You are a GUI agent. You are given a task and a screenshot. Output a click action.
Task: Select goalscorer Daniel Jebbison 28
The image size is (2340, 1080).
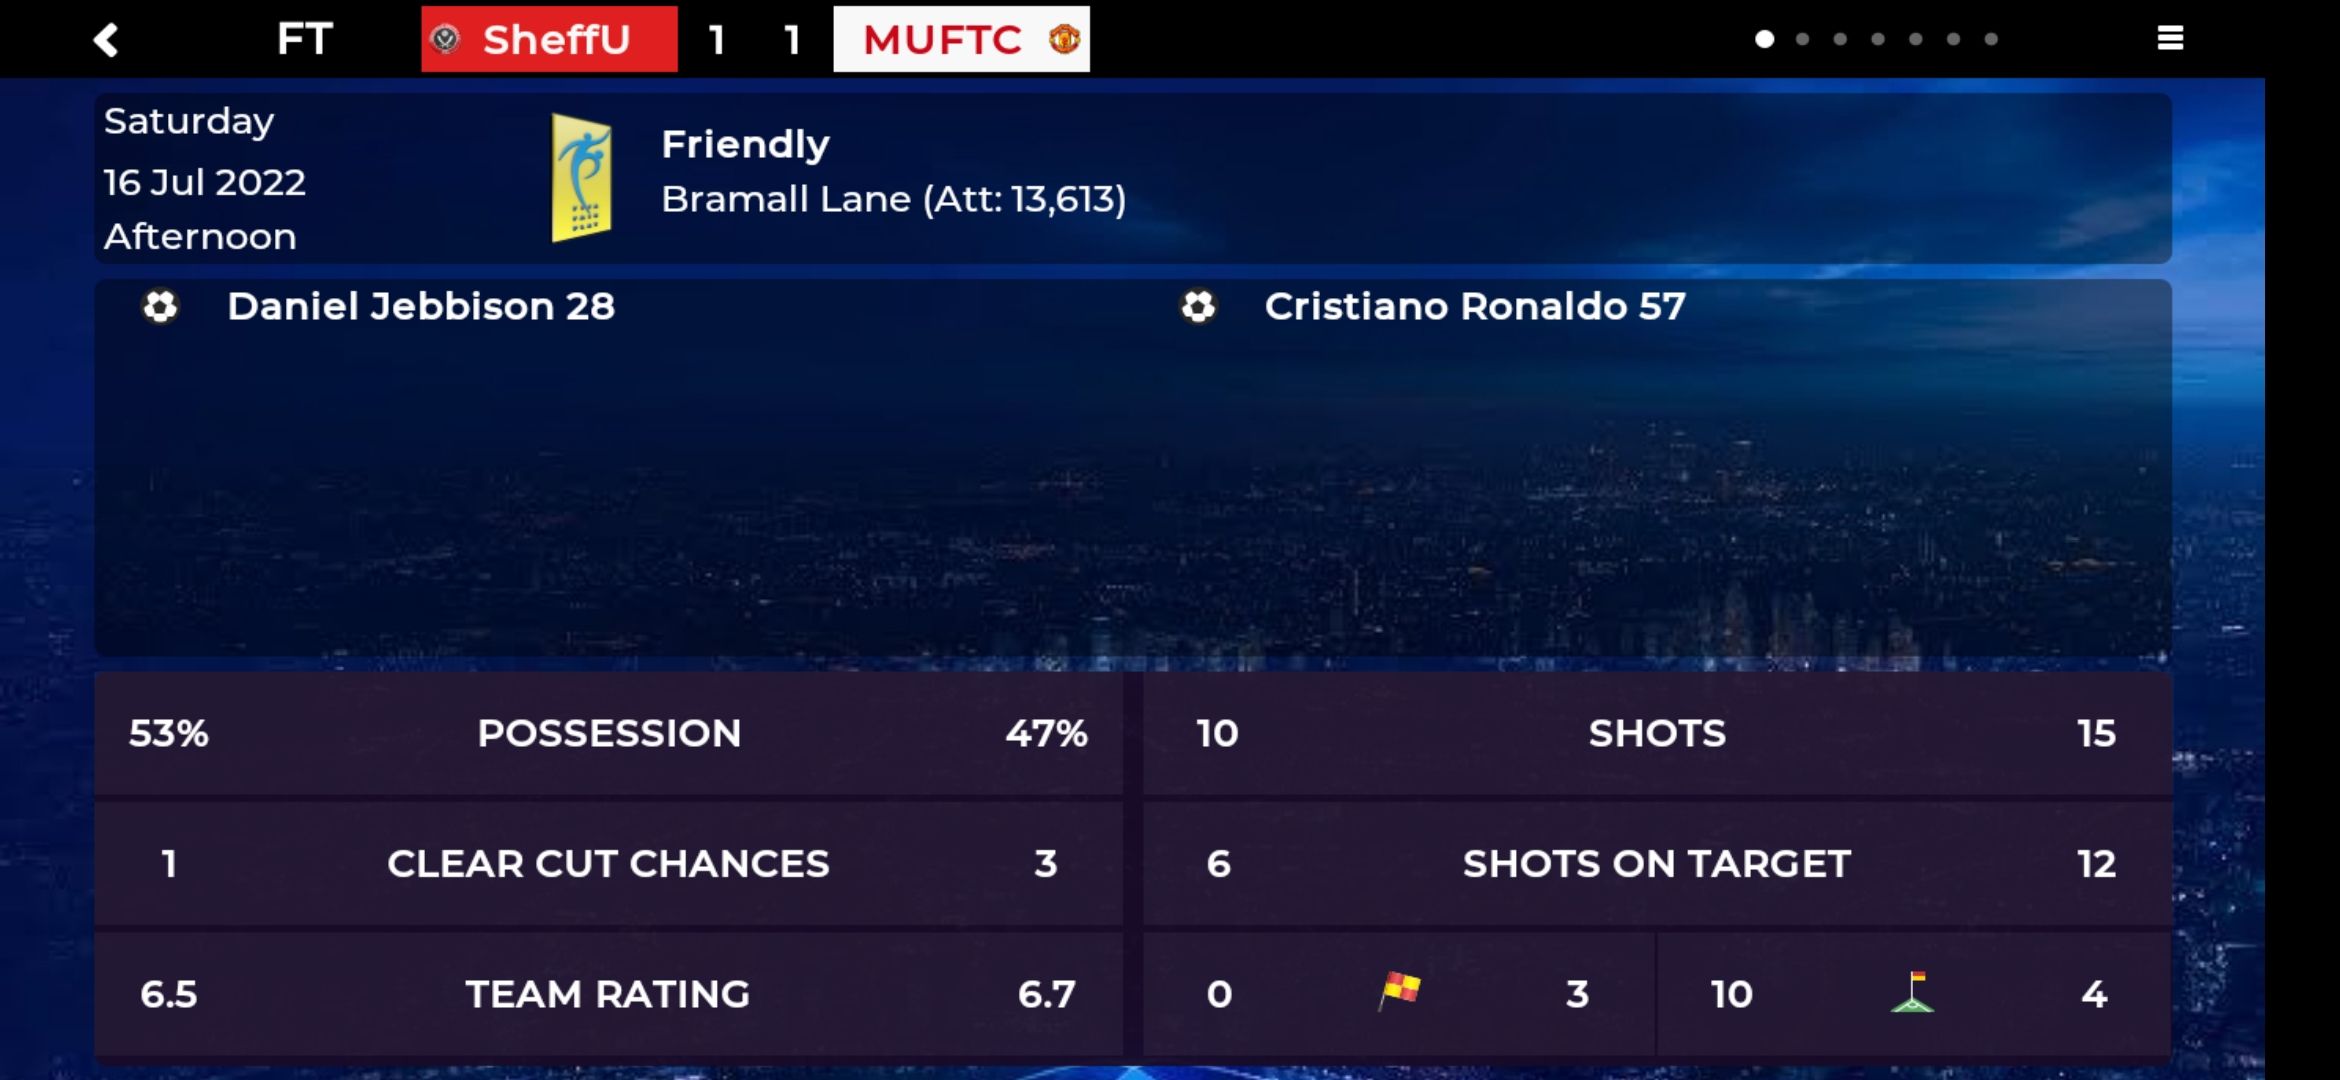421,306
